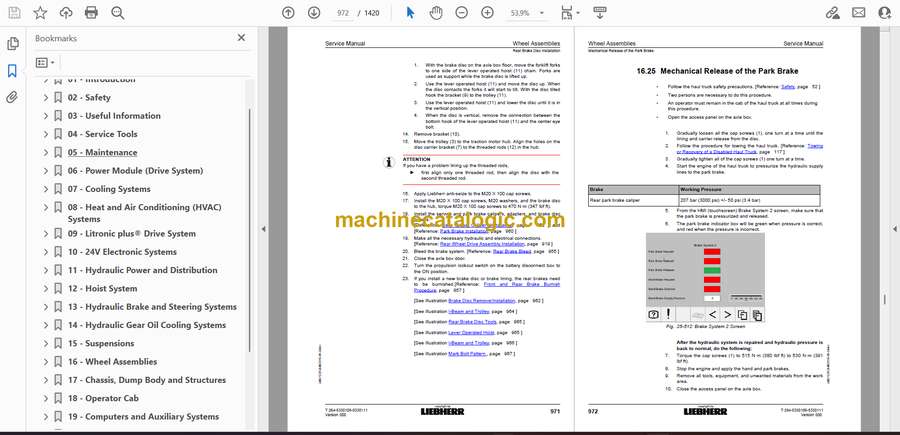
Task: Open the find text magnifier icon
Action: [118, 13]
